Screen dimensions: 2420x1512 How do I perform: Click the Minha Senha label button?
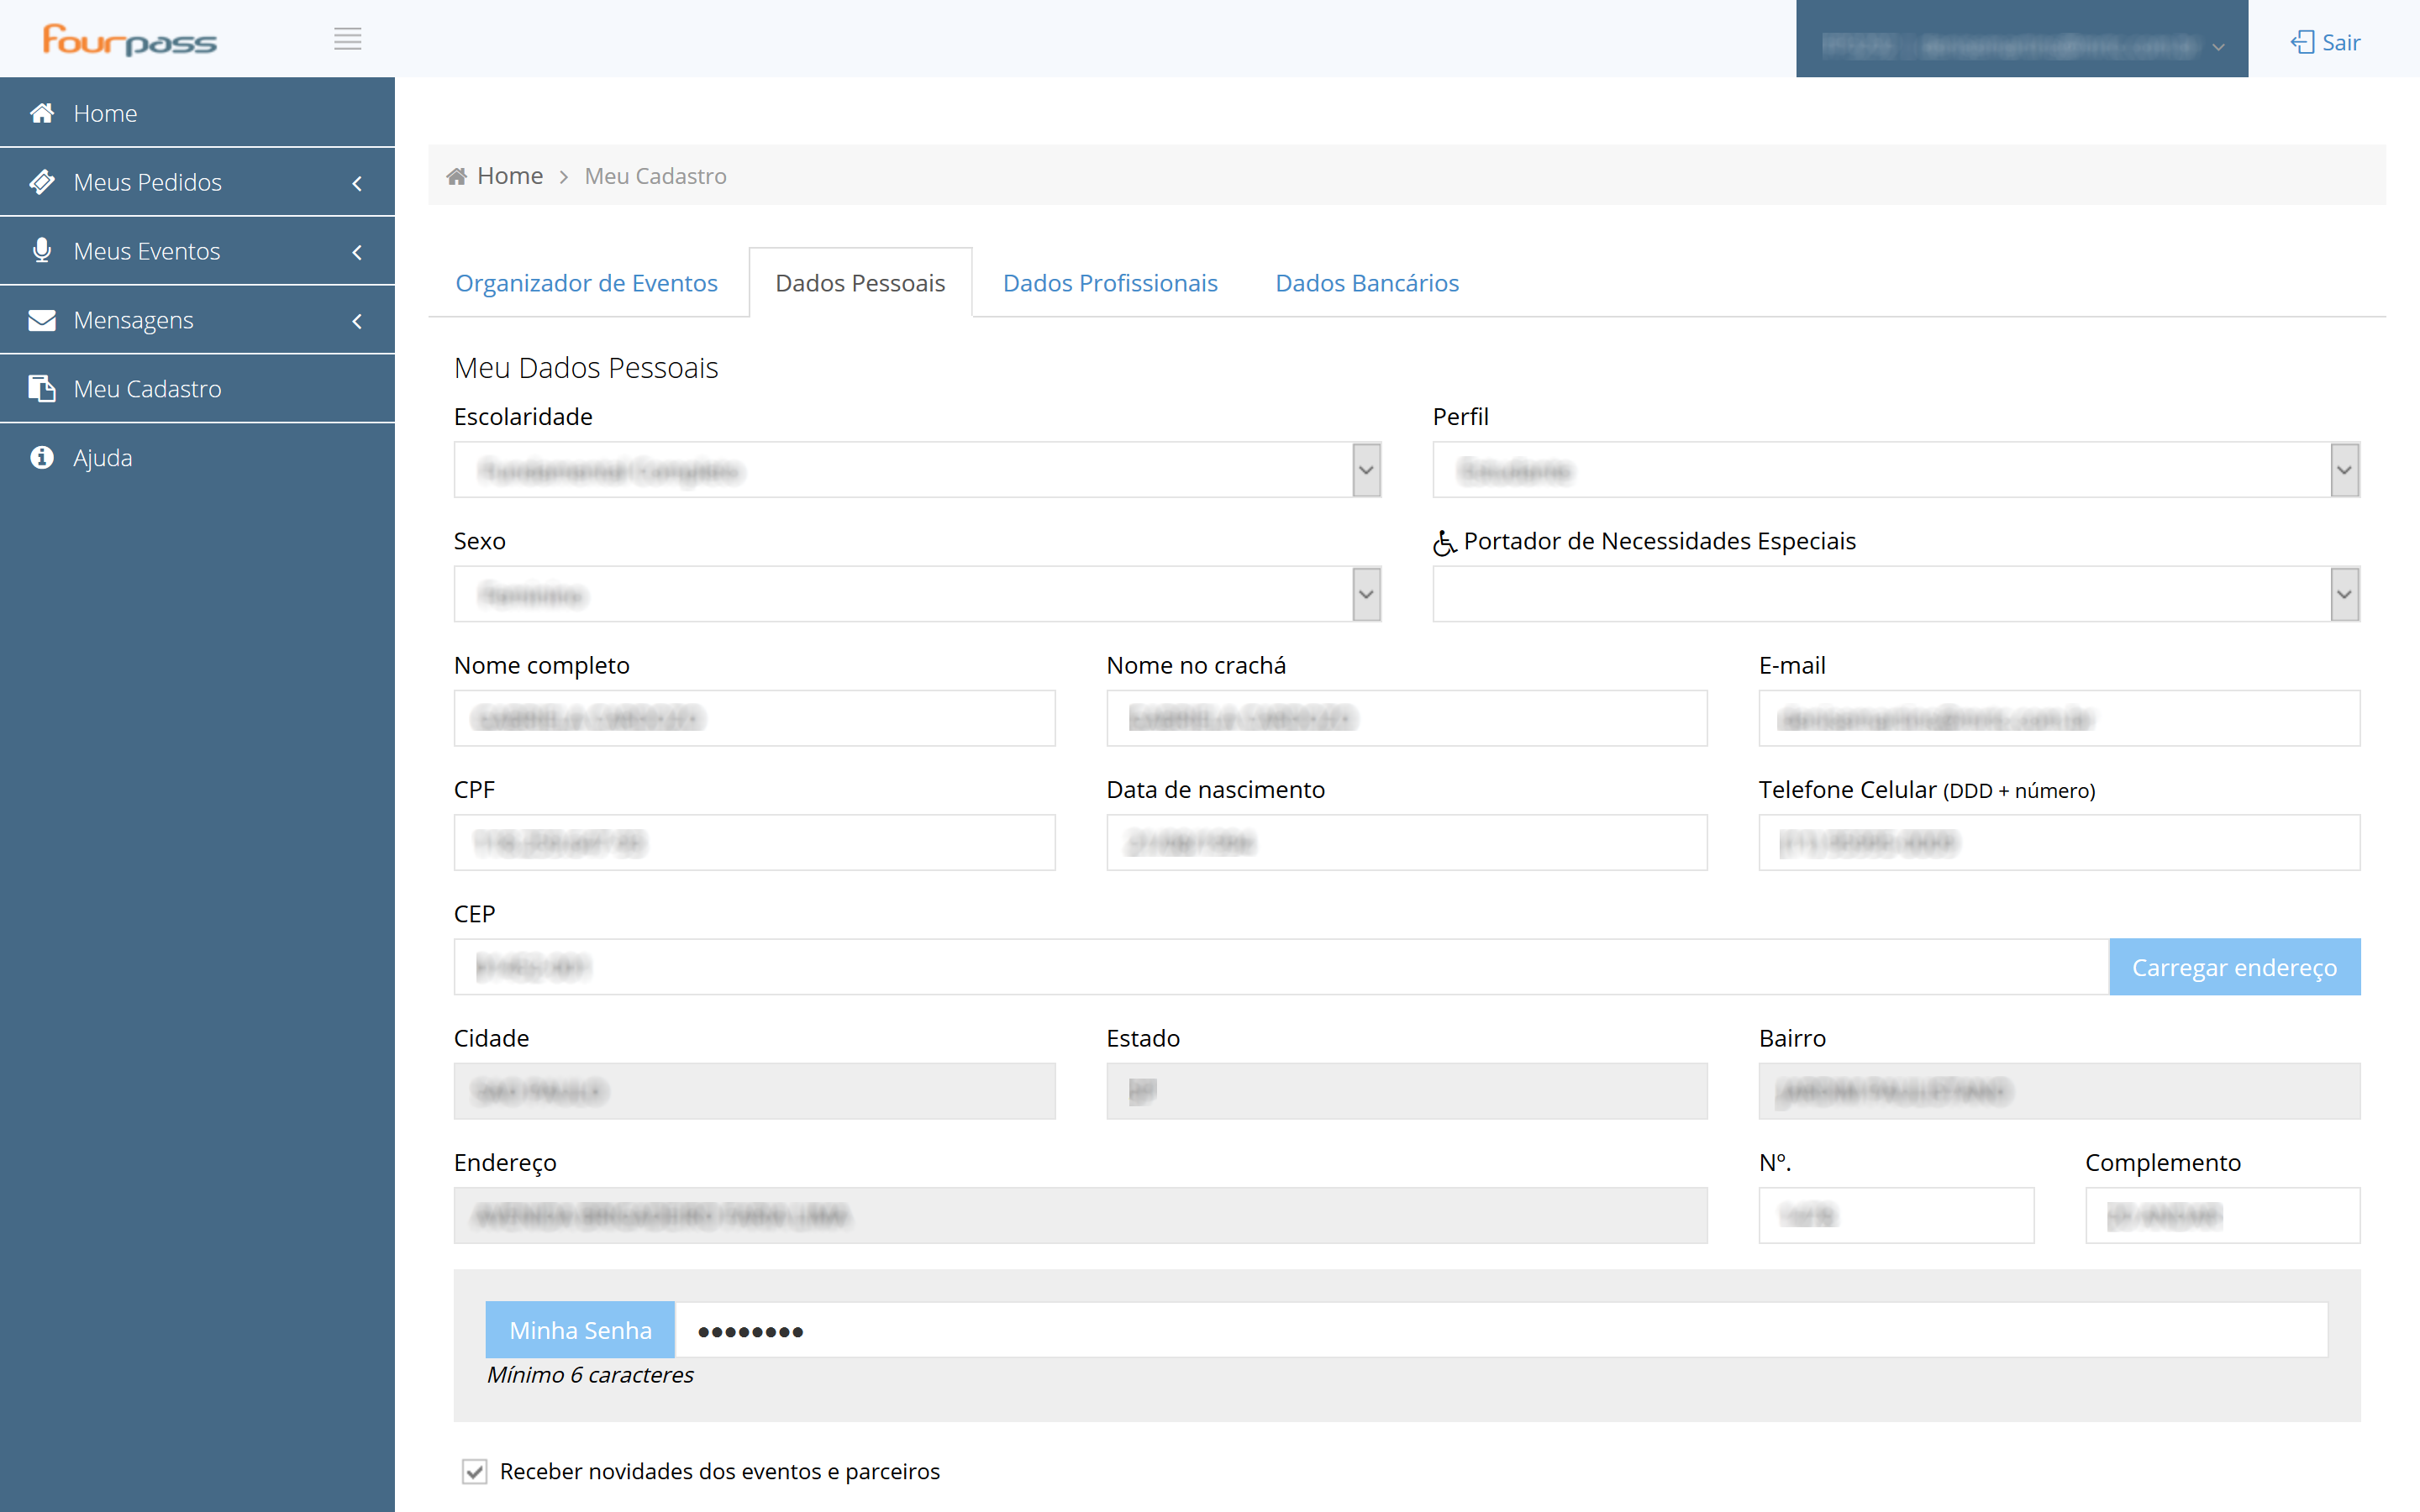pyautogui.click(x=580, y=1330)
